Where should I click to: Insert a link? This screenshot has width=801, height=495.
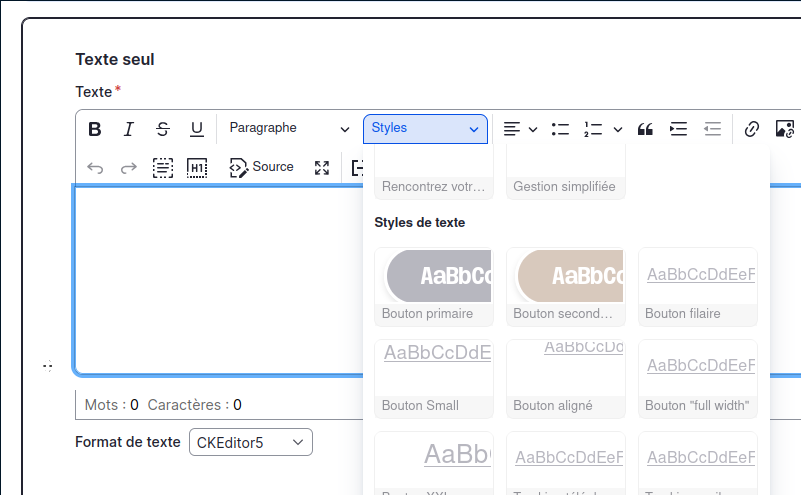click(x=751, y=129)
